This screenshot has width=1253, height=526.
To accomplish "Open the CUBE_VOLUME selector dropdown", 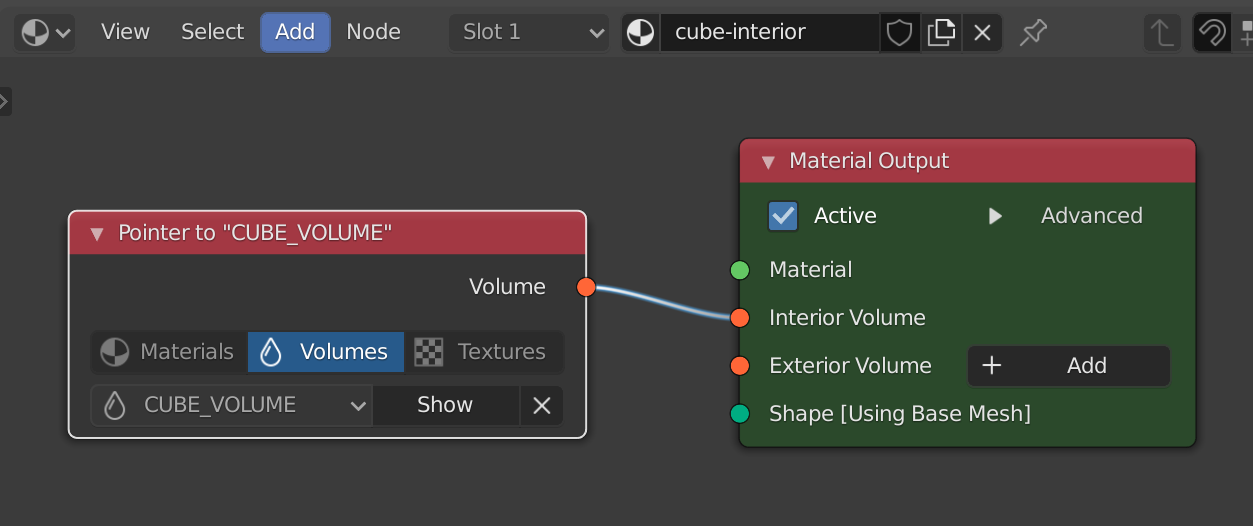I will (232, 406).
